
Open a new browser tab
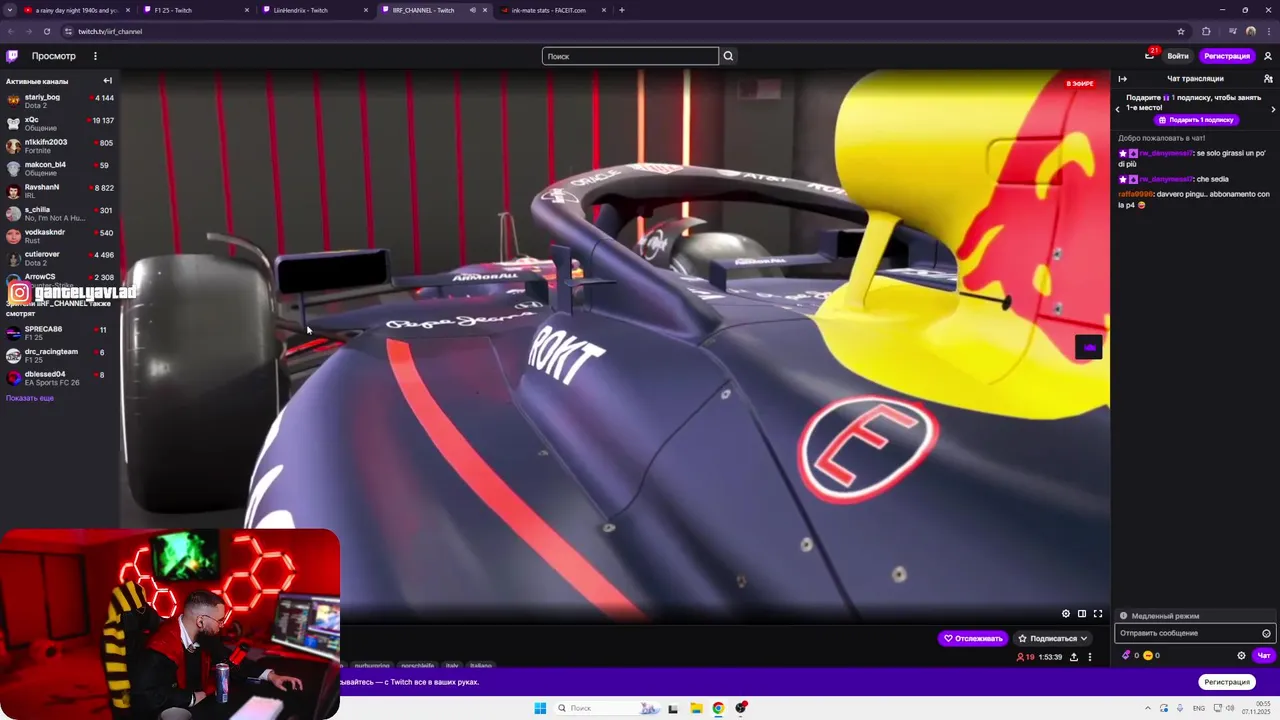click(622, 10)
